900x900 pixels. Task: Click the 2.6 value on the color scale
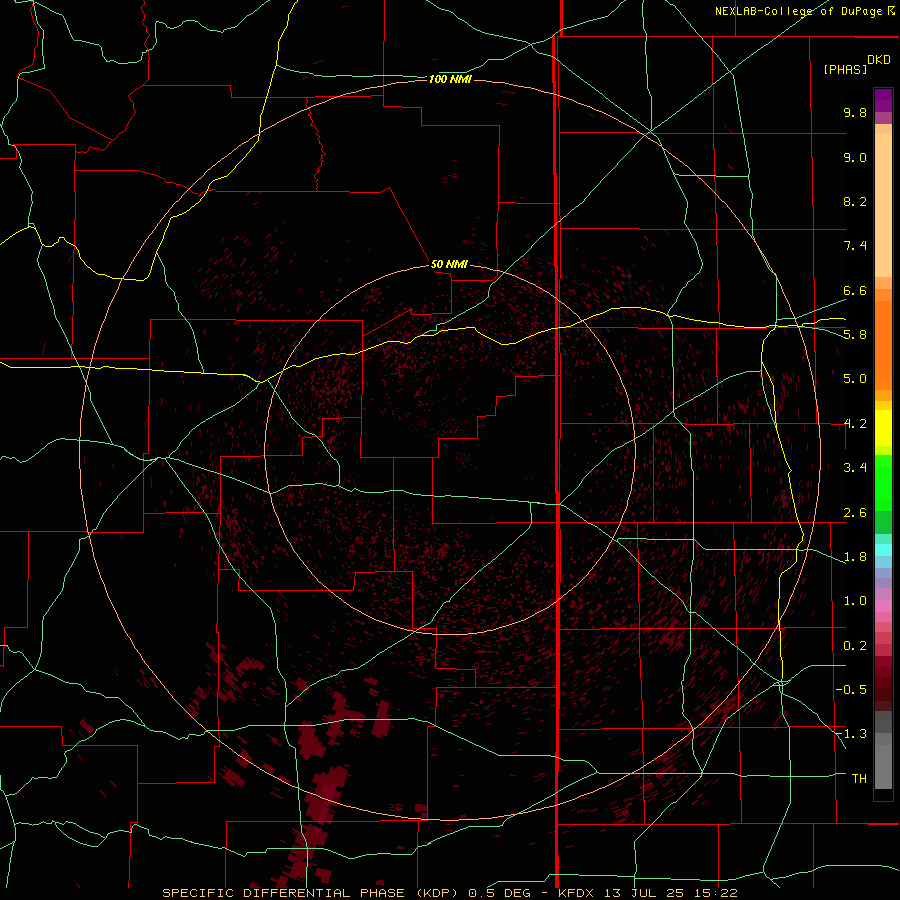pyautogui.click(x=855, y=513)
